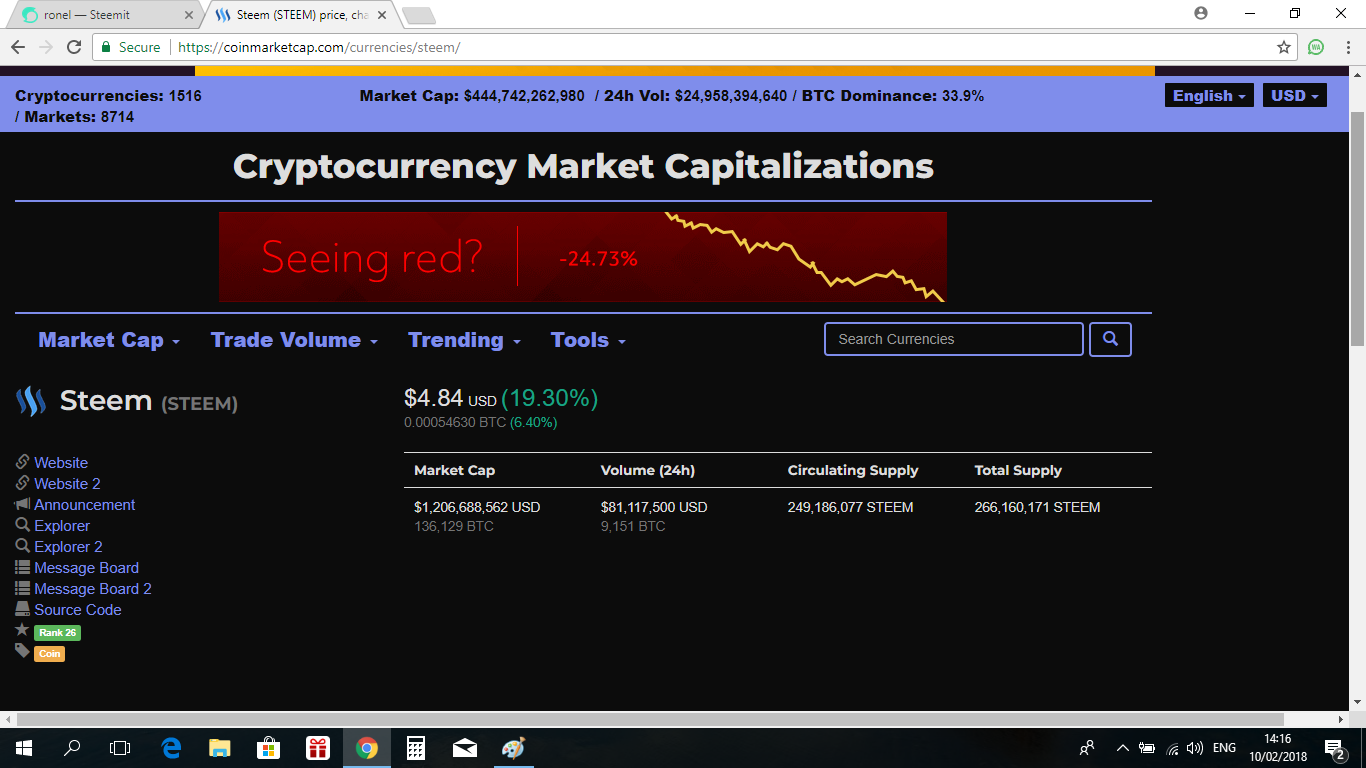Click the browser address bar URL
The width and height of the screenshot is (1366, 768).
tap(319, 47)
